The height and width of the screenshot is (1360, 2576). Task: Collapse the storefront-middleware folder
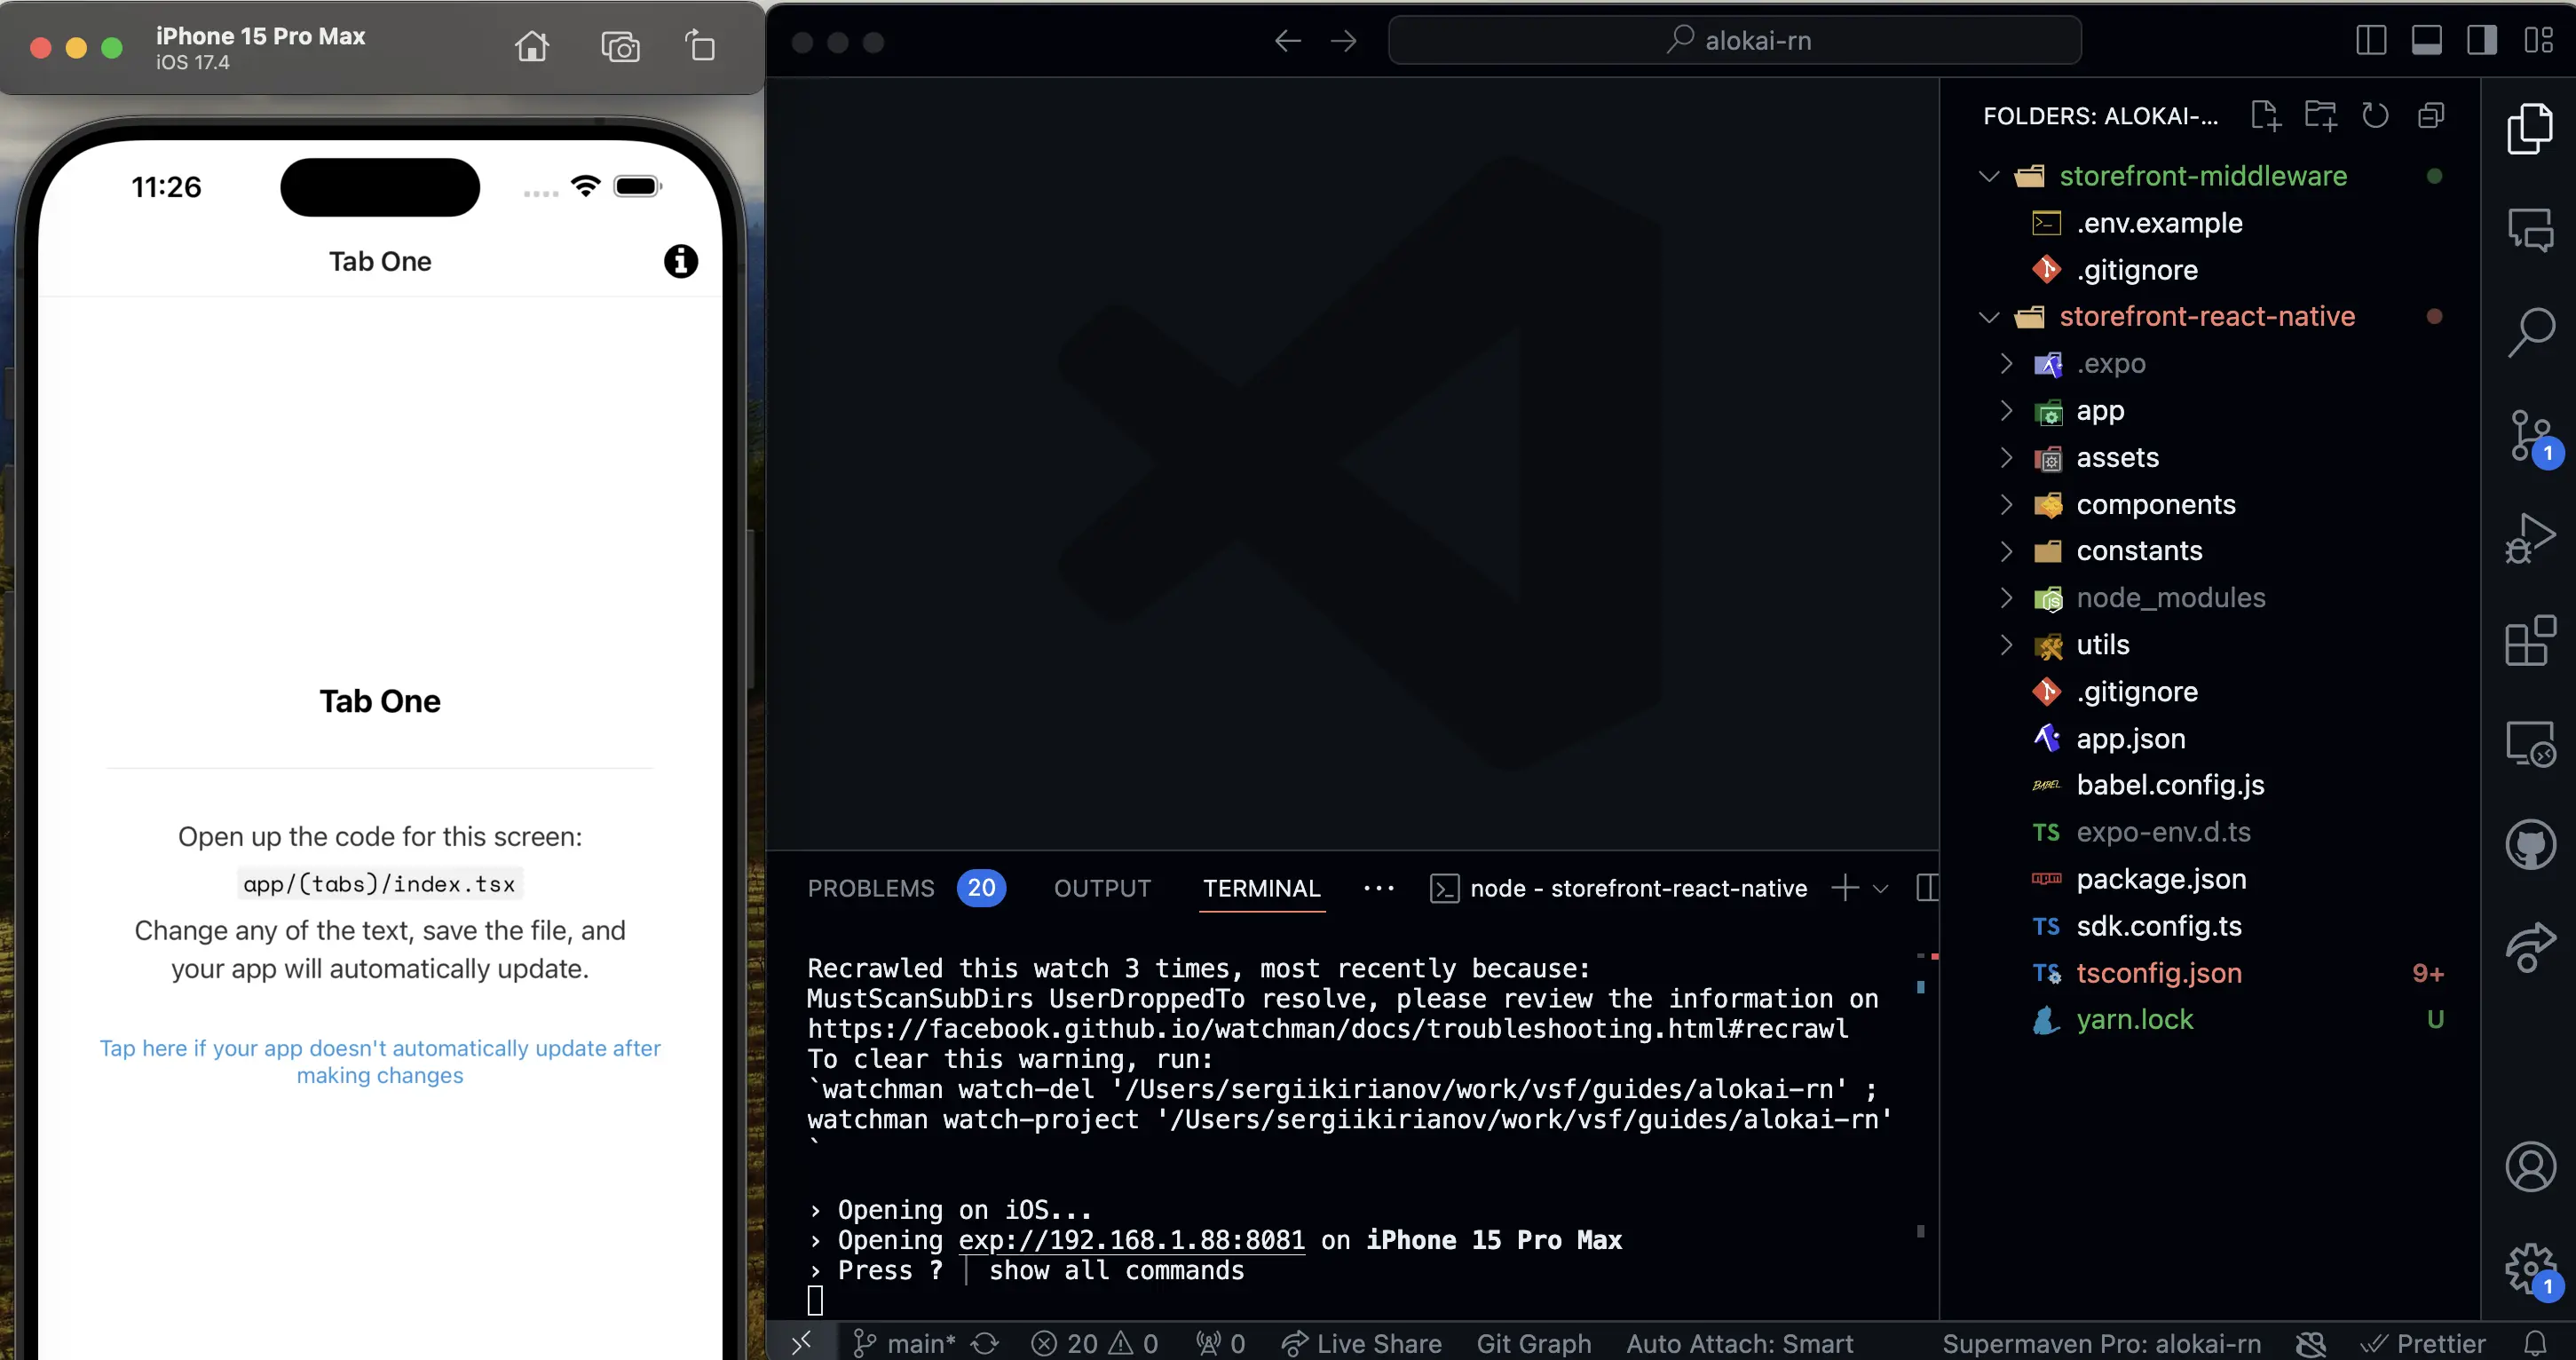pyautogui.click(x=1988, y=175)
